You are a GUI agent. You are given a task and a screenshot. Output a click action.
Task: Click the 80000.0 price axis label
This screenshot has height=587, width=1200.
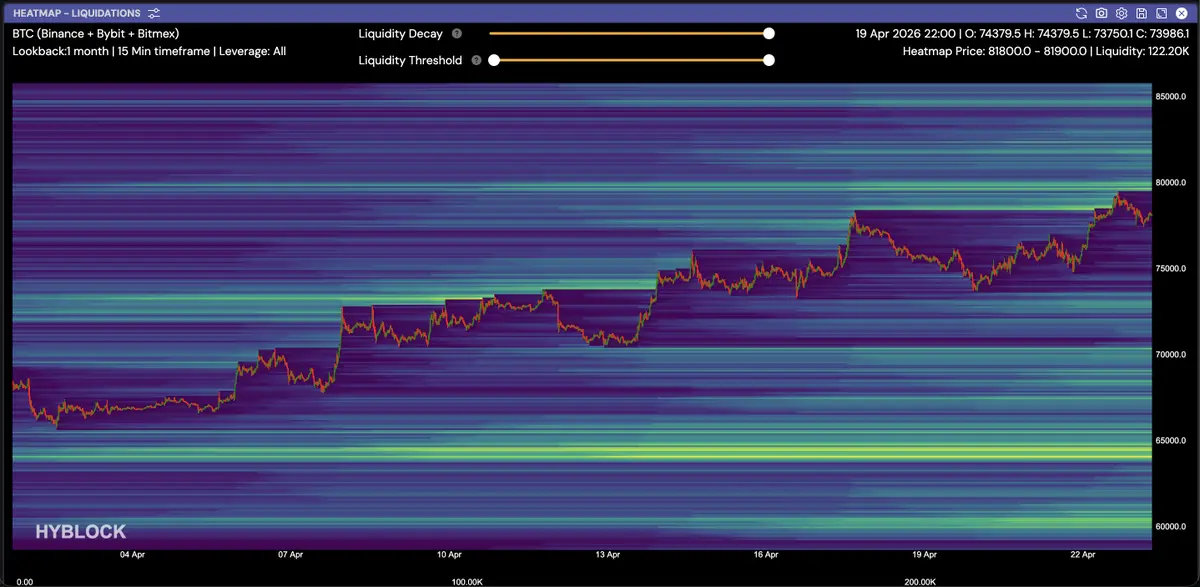[x=1171, y=183]
